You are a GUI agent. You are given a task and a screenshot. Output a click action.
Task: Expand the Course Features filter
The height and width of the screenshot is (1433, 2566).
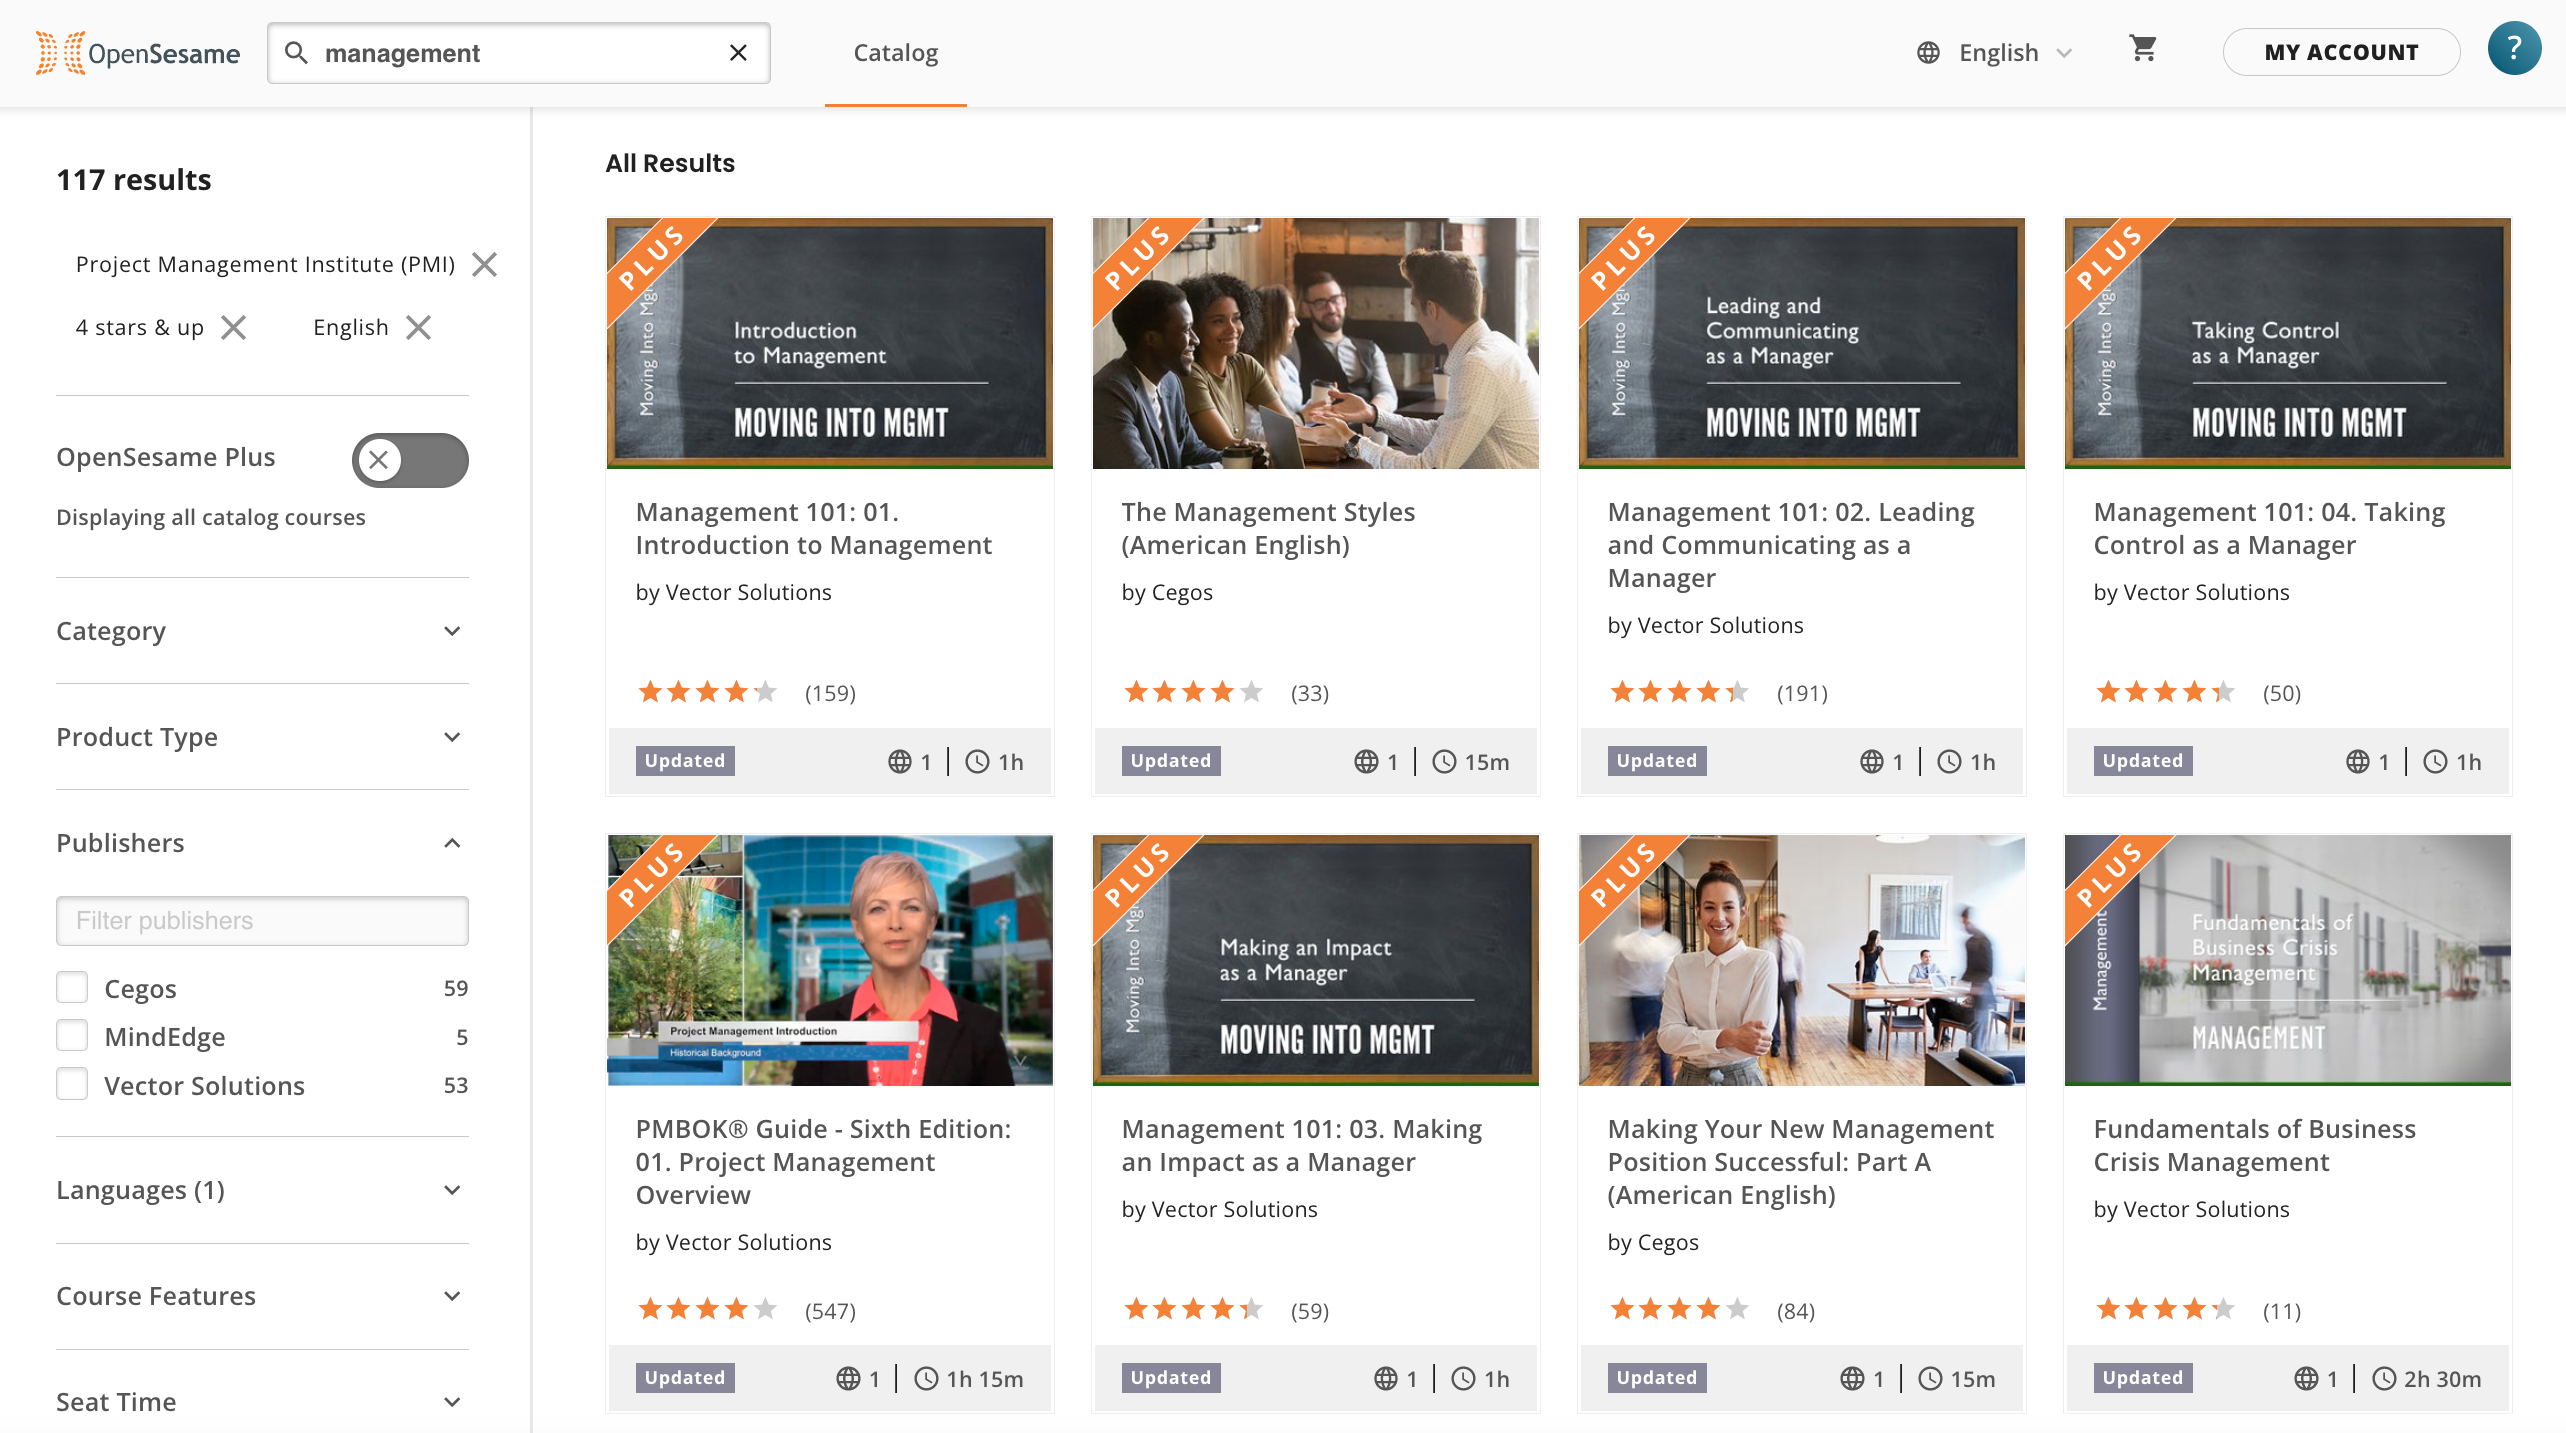tap(262, 1296)
